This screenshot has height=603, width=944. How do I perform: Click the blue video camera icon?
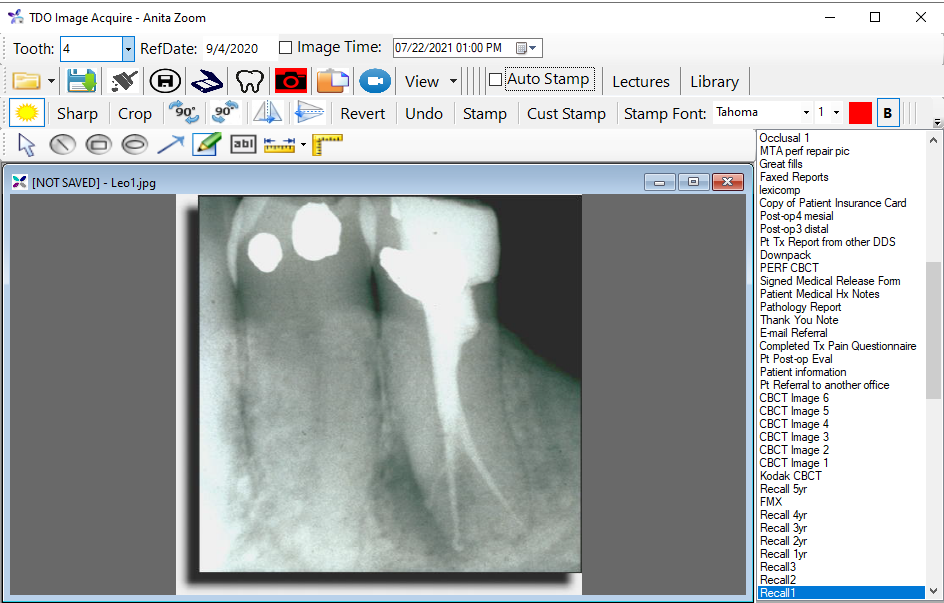375,81
